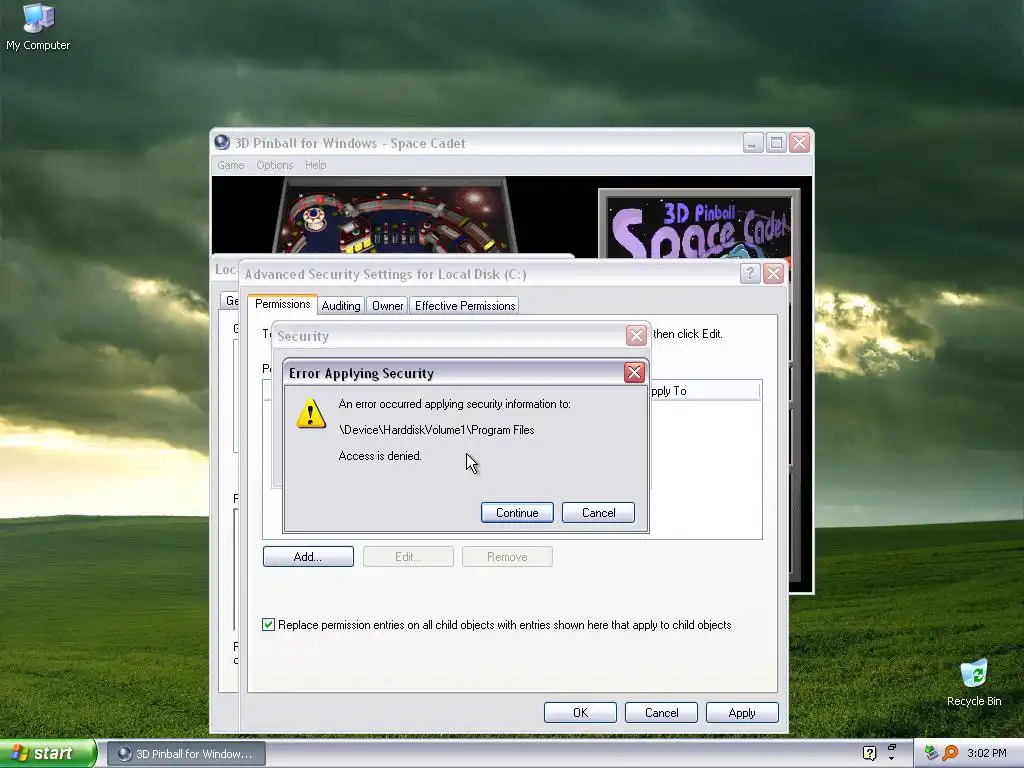Click the Add... button
Viewport: 1024px width, 768px height.
[308, 556]
